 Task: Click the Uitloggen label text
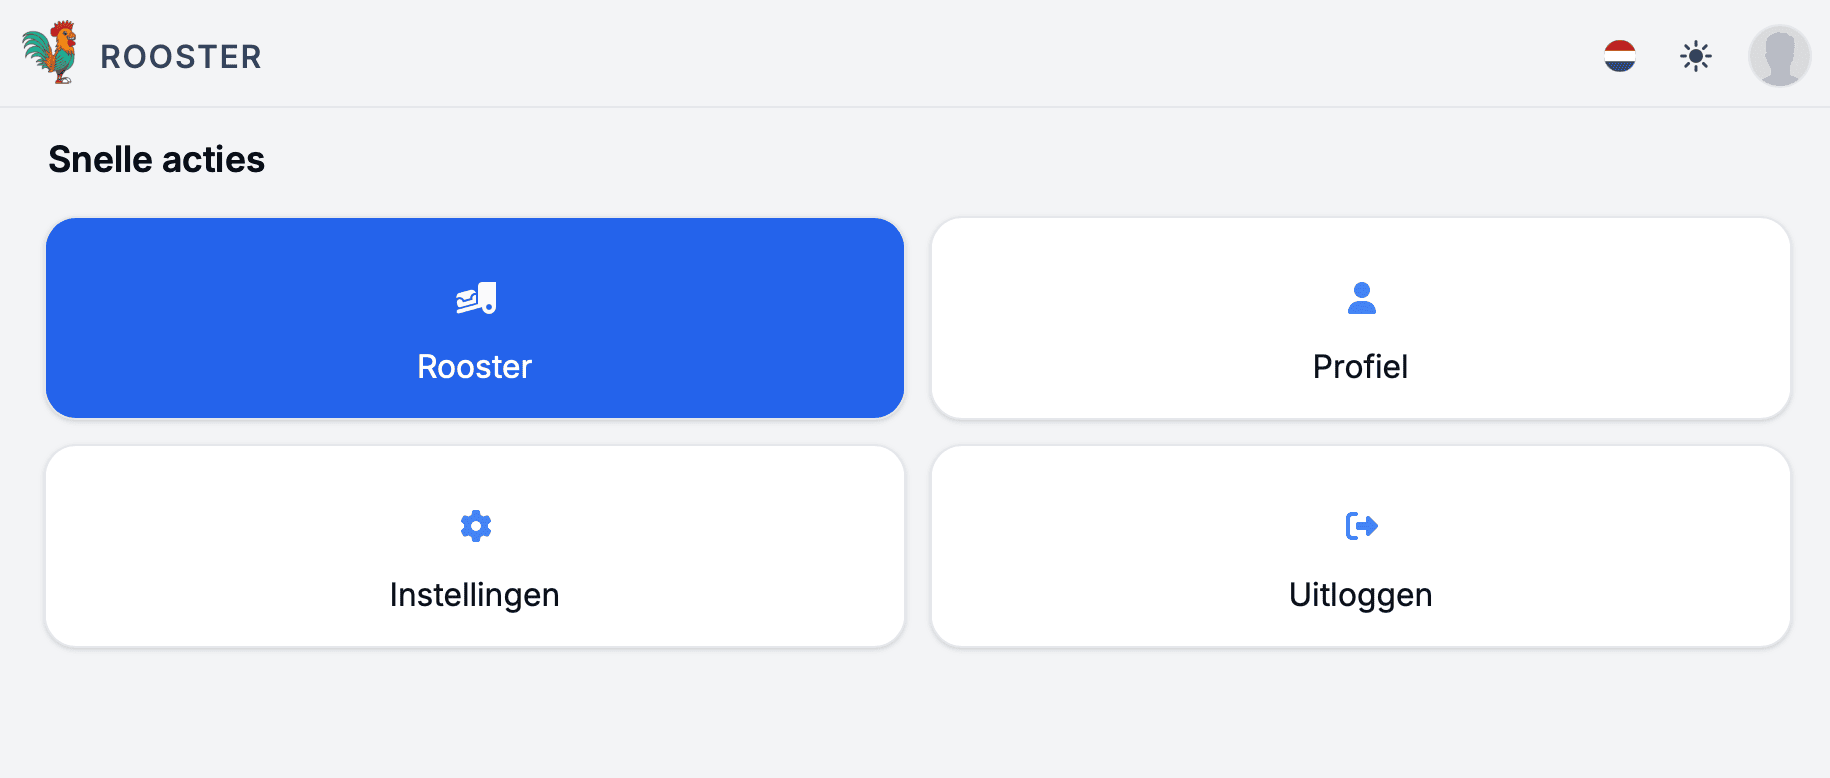[x=1360, y=595]
